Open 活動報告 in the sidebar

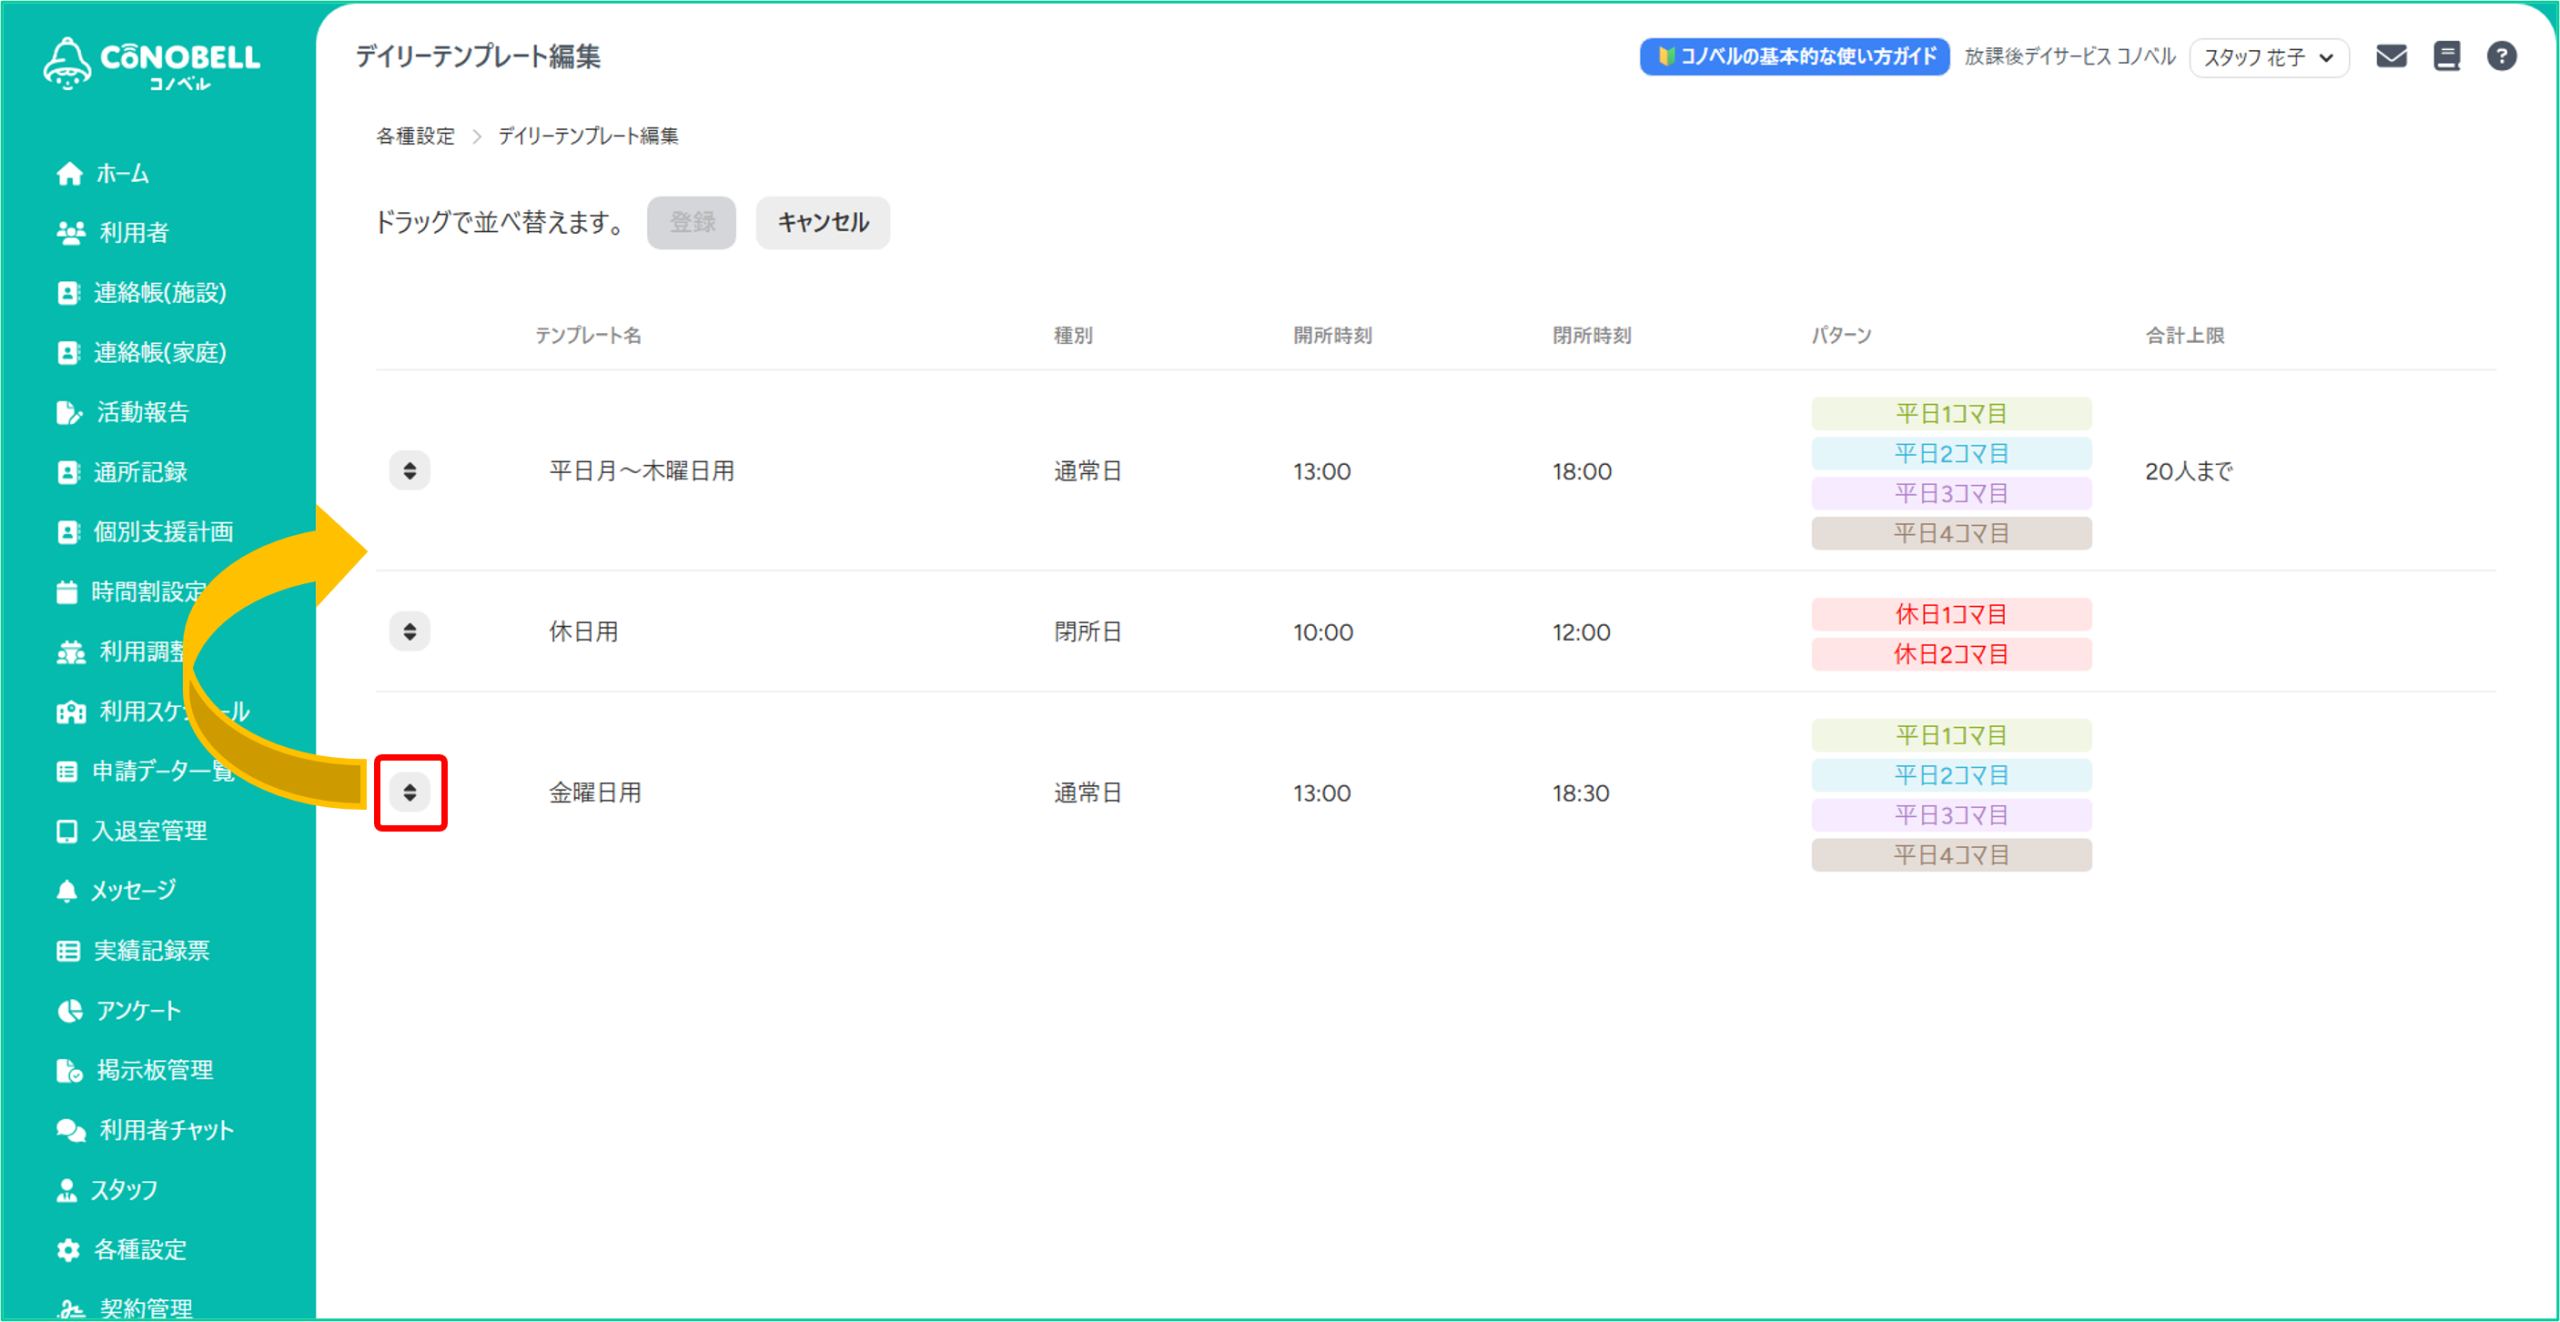(x=141, y=412)
